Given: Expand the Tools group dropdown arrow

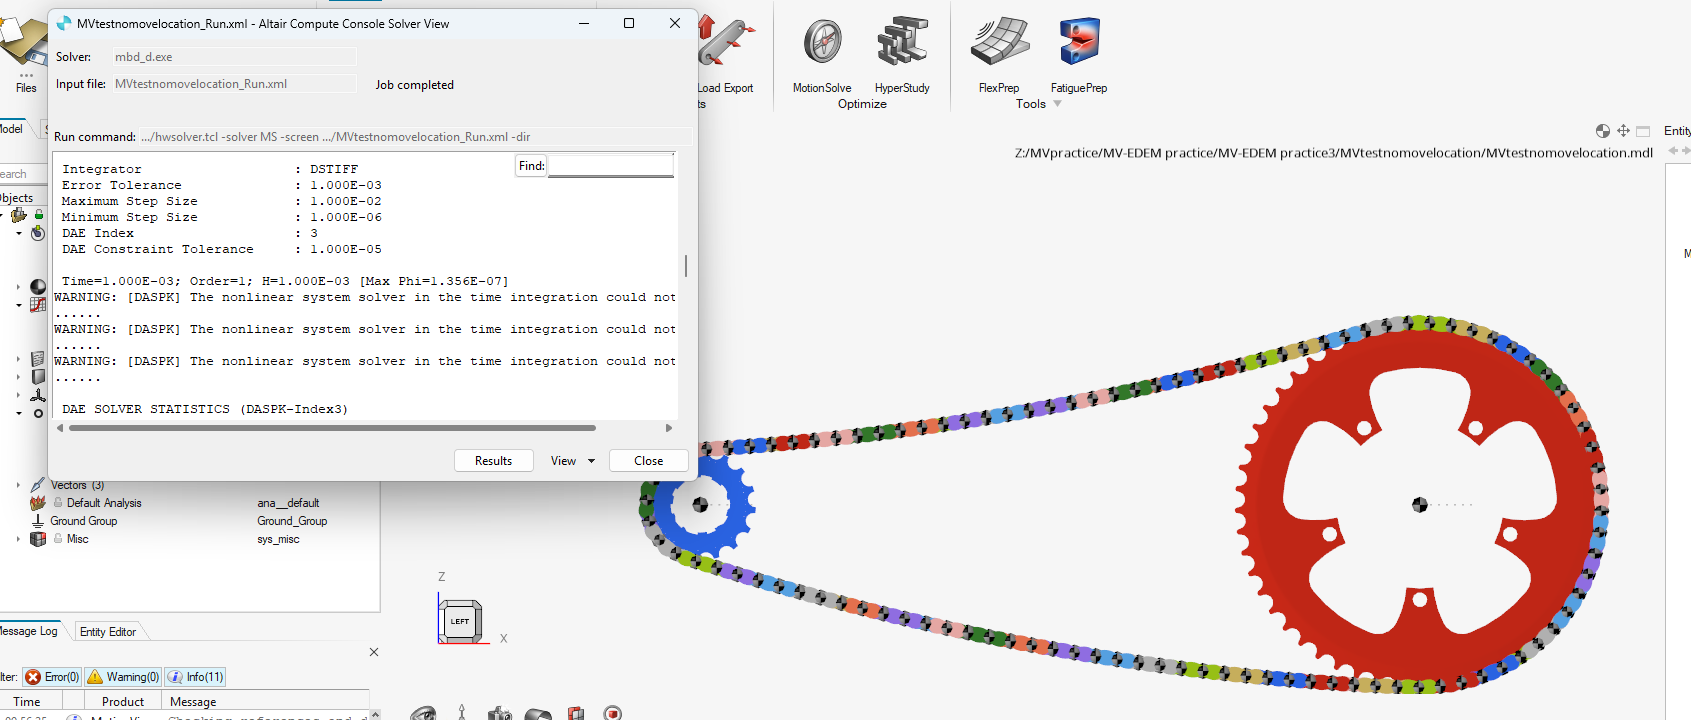Looking at the screenshot, I should (x=1057, y=104).
